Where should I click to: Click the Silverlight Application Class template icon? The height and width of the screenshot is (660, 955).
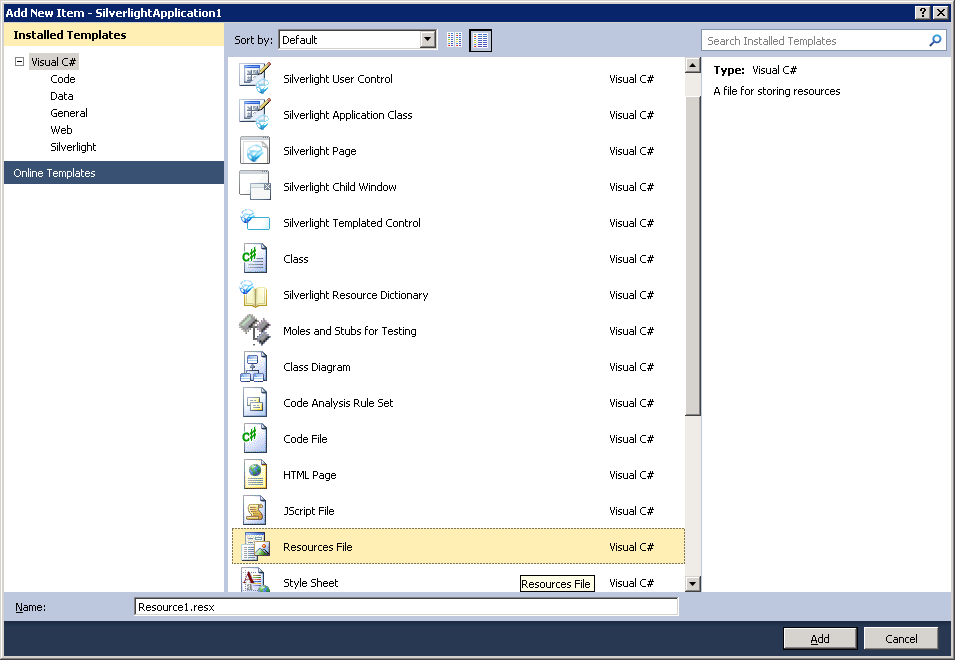pyautogui.click(x=255, y=114)
